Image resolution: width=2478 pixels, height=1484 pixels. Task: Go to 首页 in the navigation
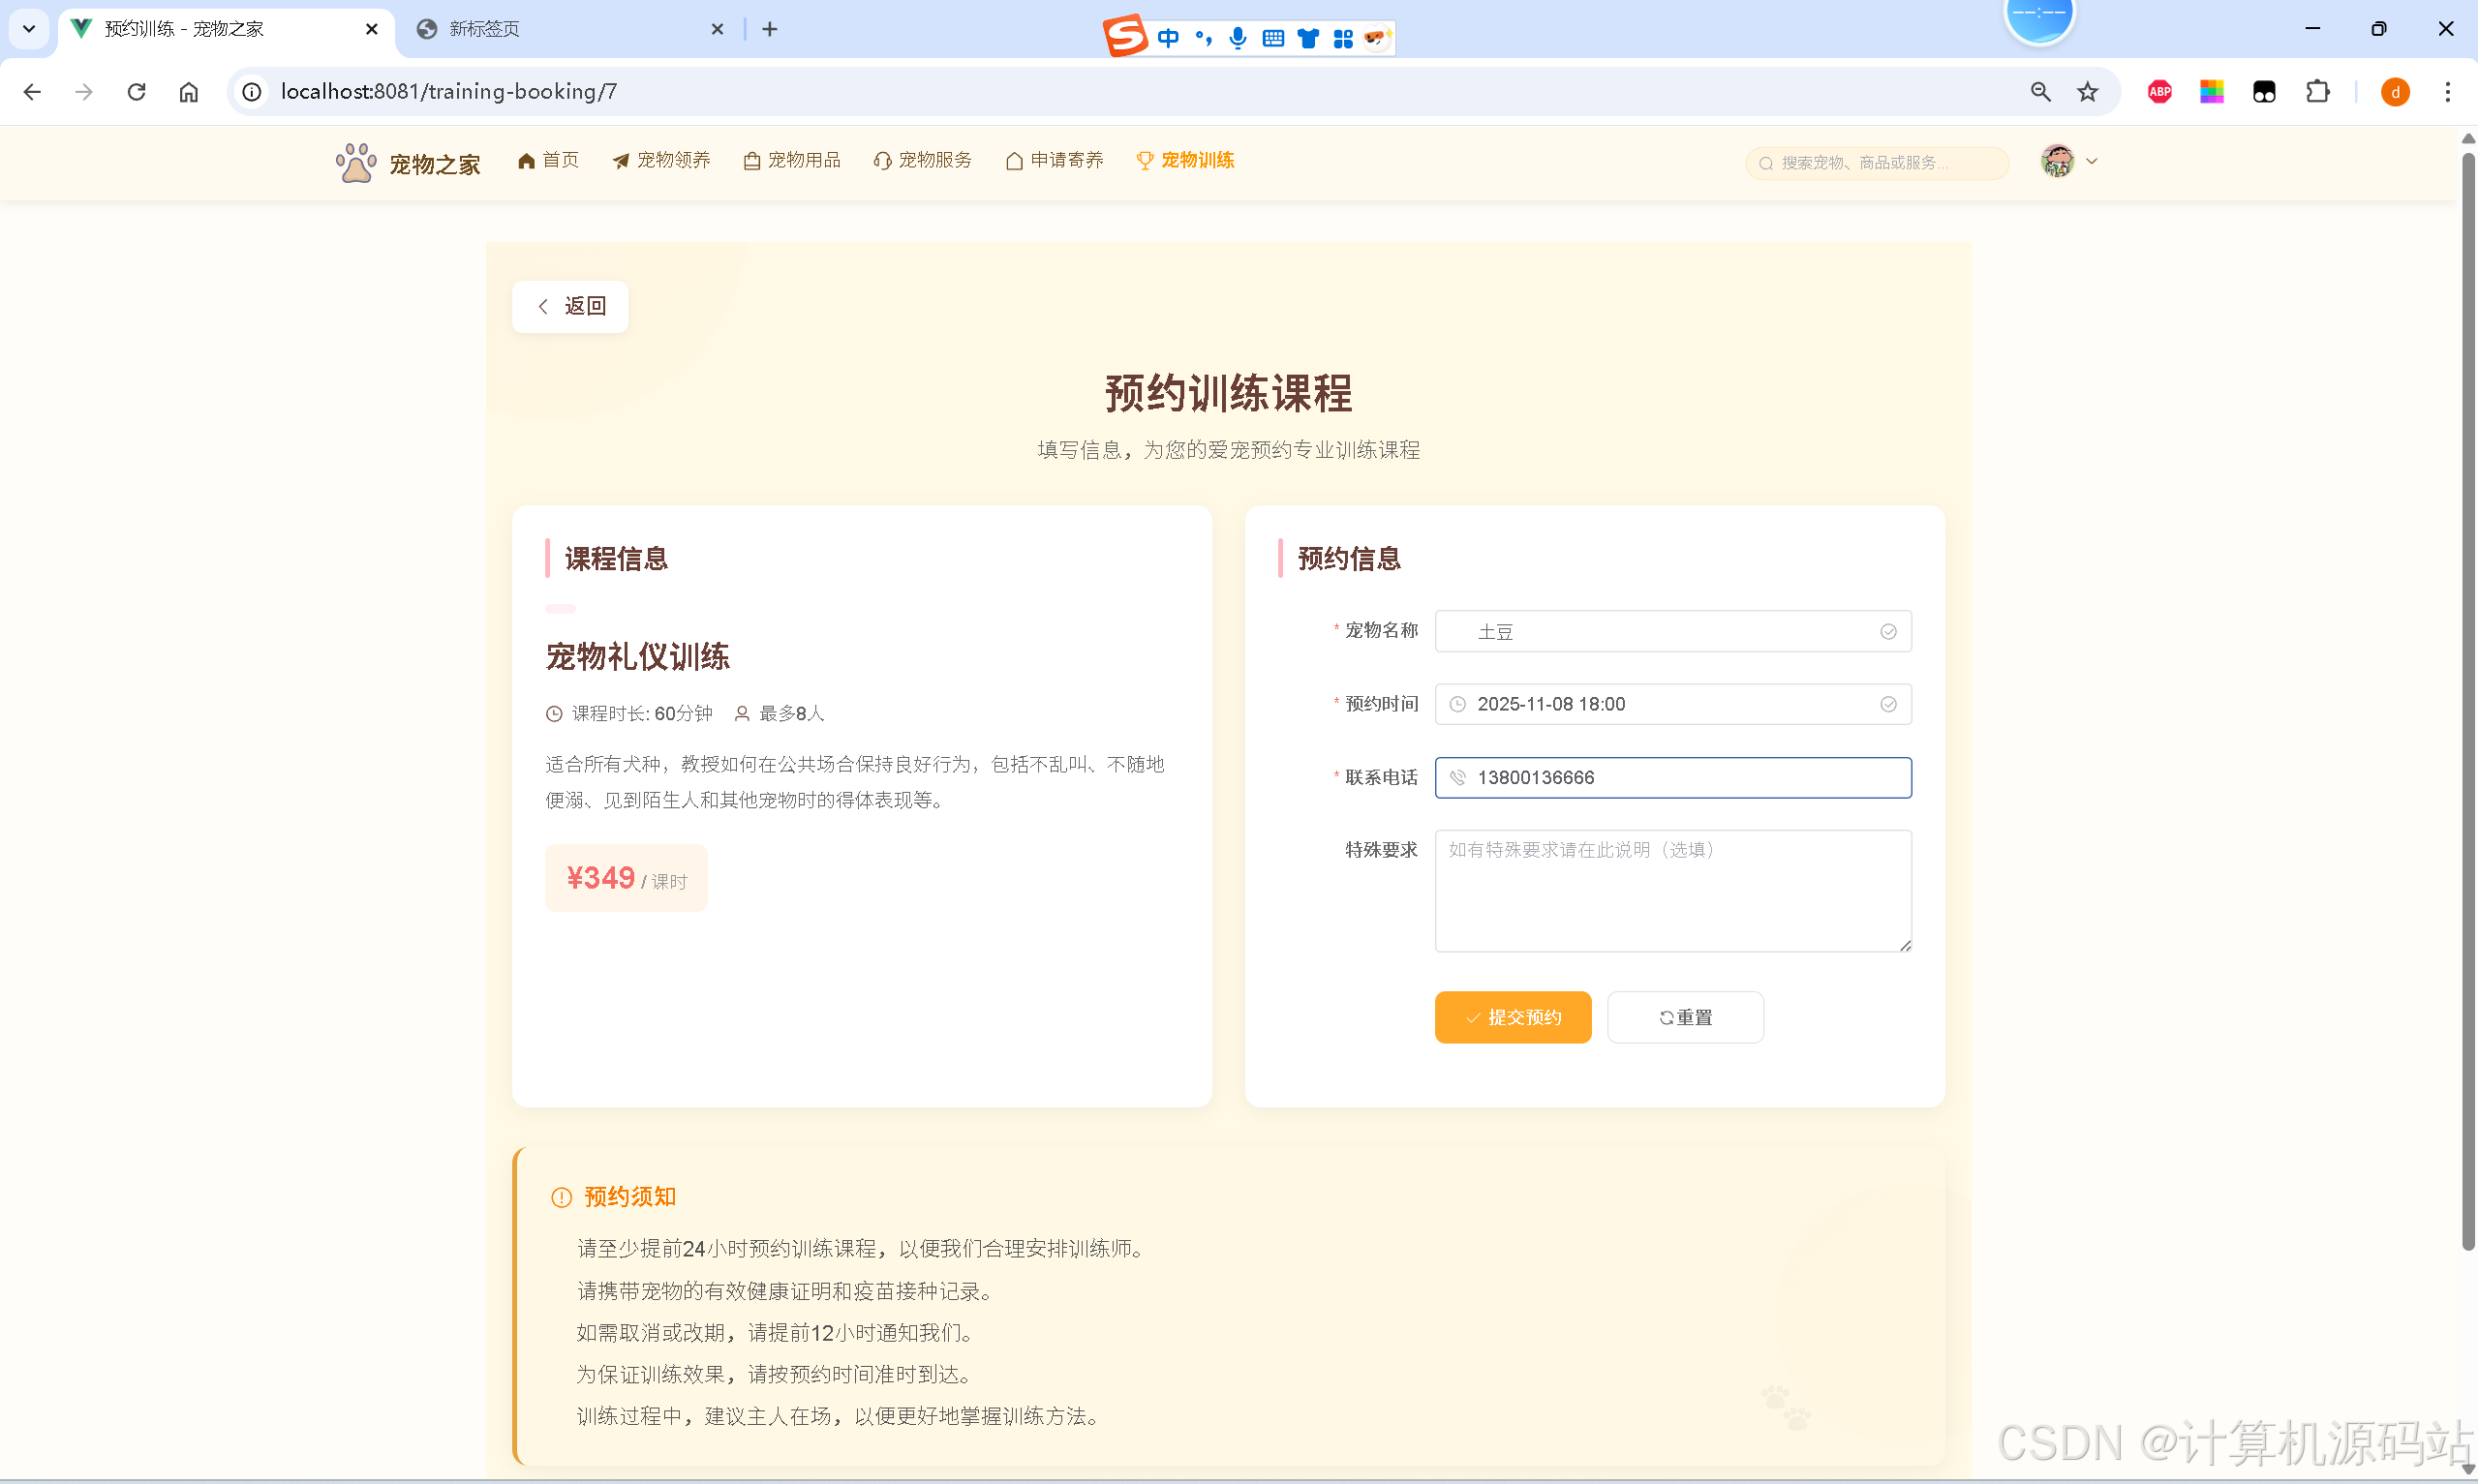tap(548, 160)
